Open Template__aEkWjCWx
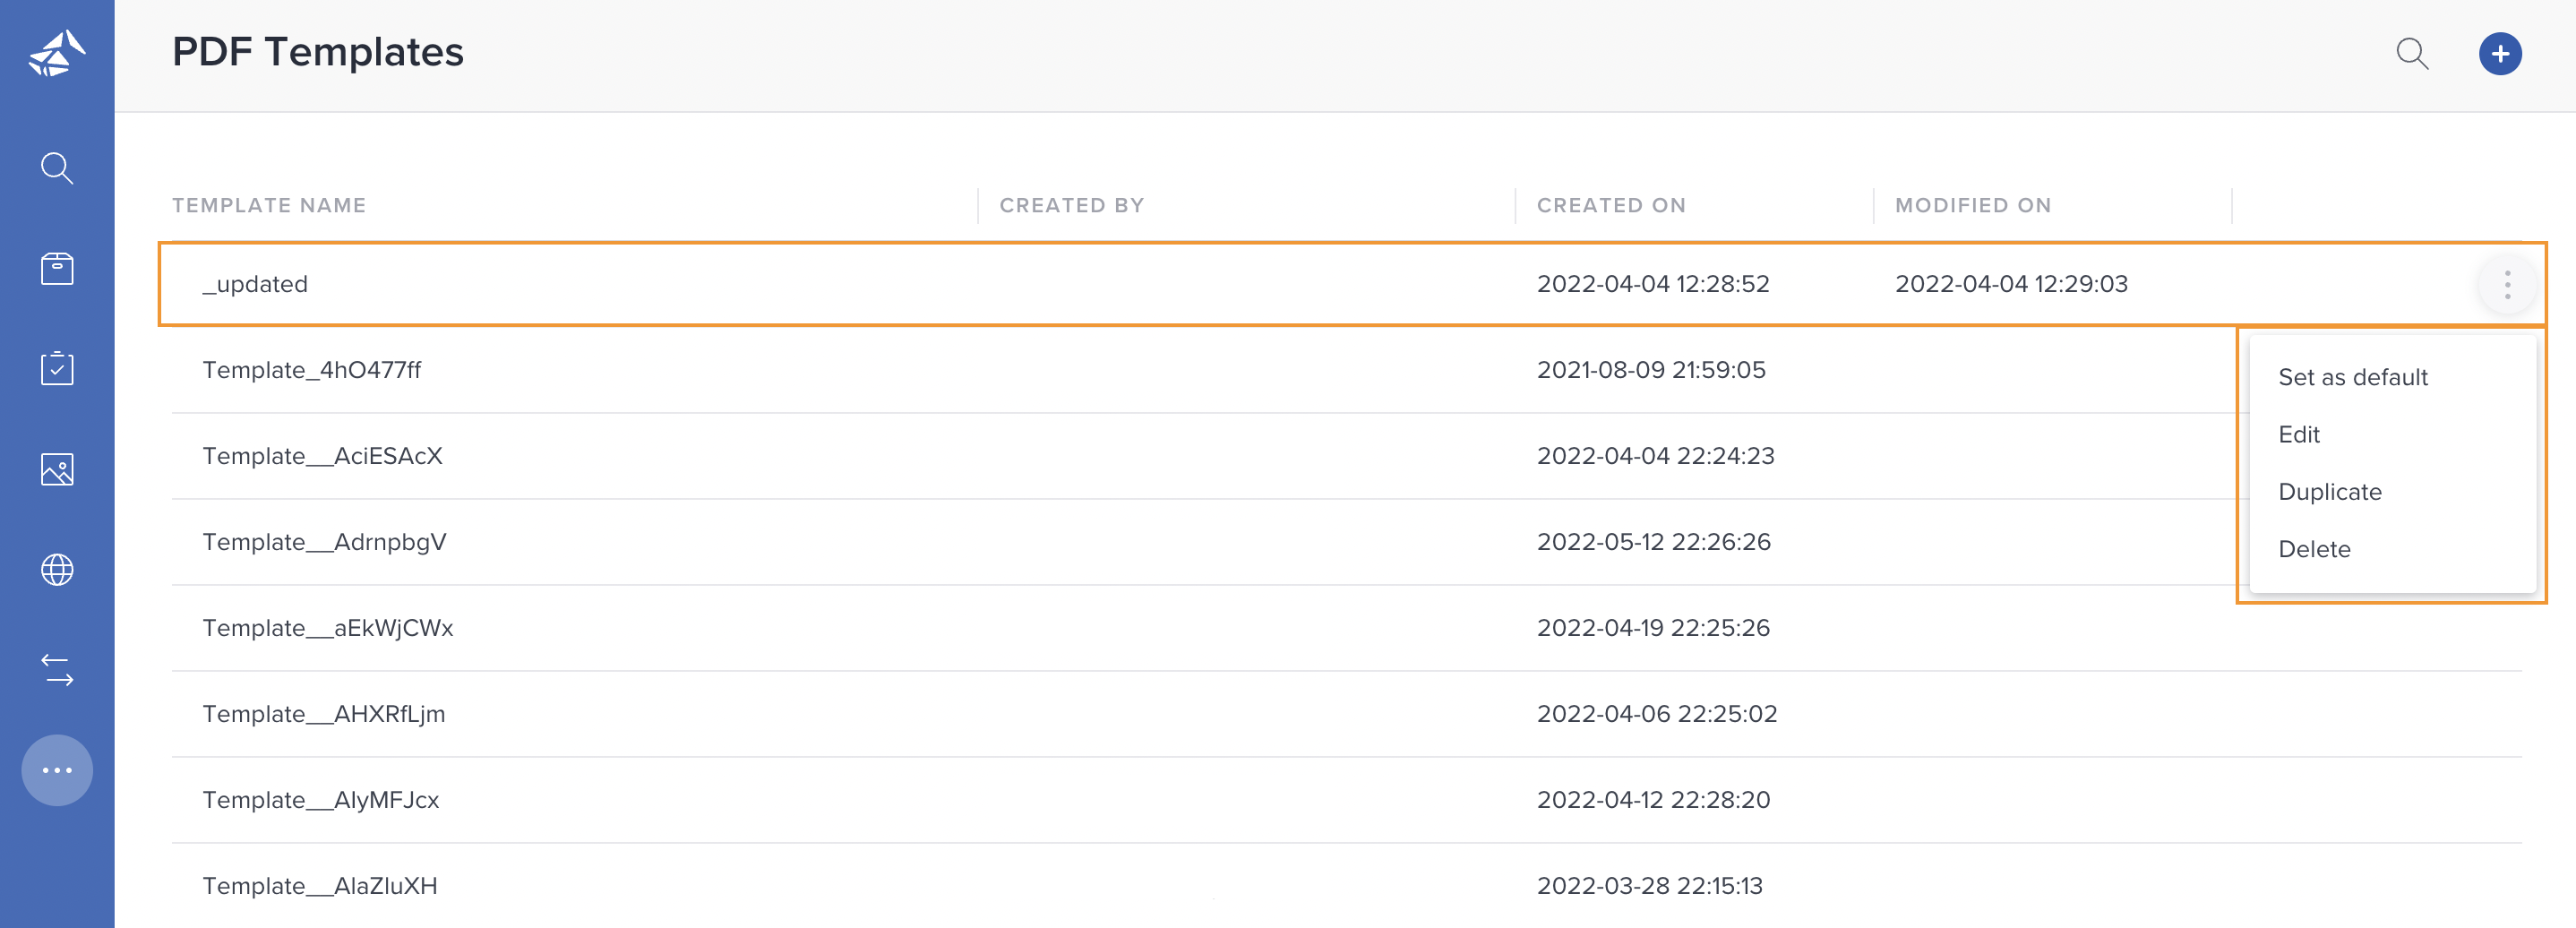This screenshot has height=928, width=2576. point(327,628)
